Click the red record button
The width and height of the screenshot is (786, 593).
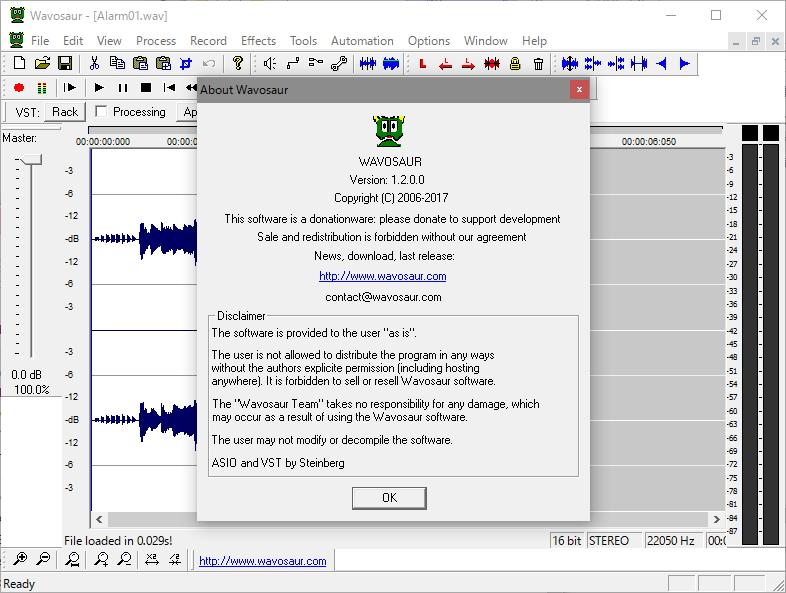click(x=19, y=88)
